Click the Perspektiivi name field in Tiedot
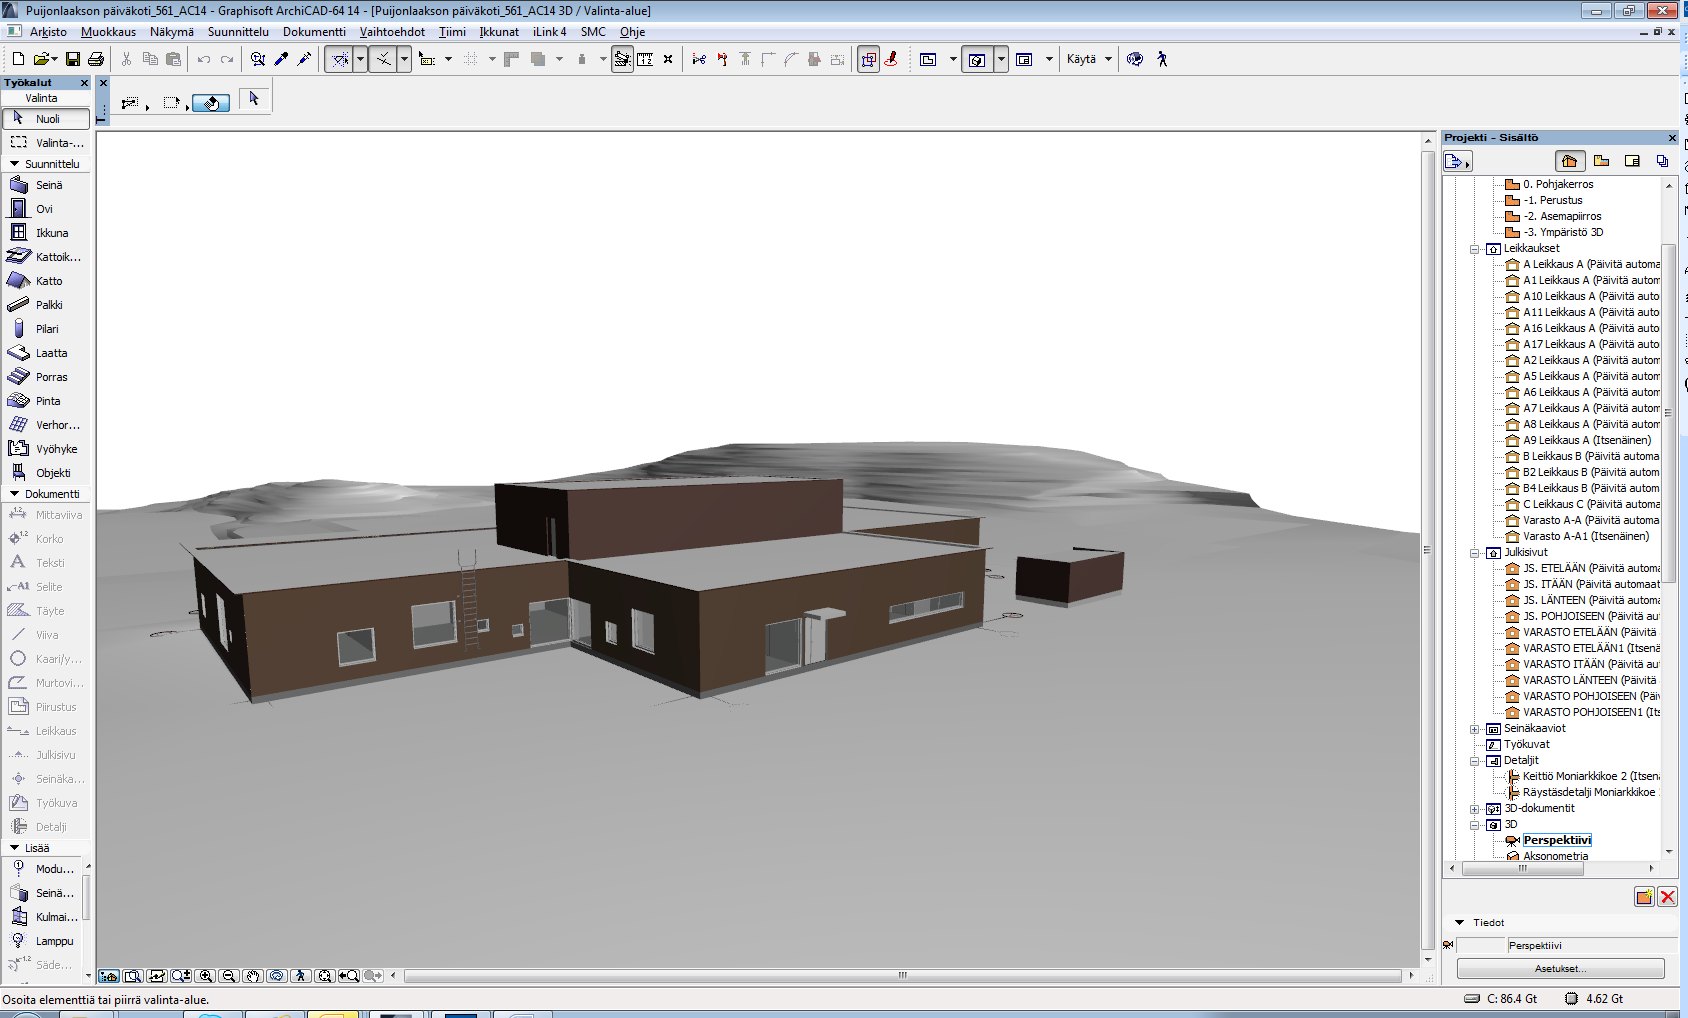Screen dimensions: 1688x1018 pos(1592,945)
